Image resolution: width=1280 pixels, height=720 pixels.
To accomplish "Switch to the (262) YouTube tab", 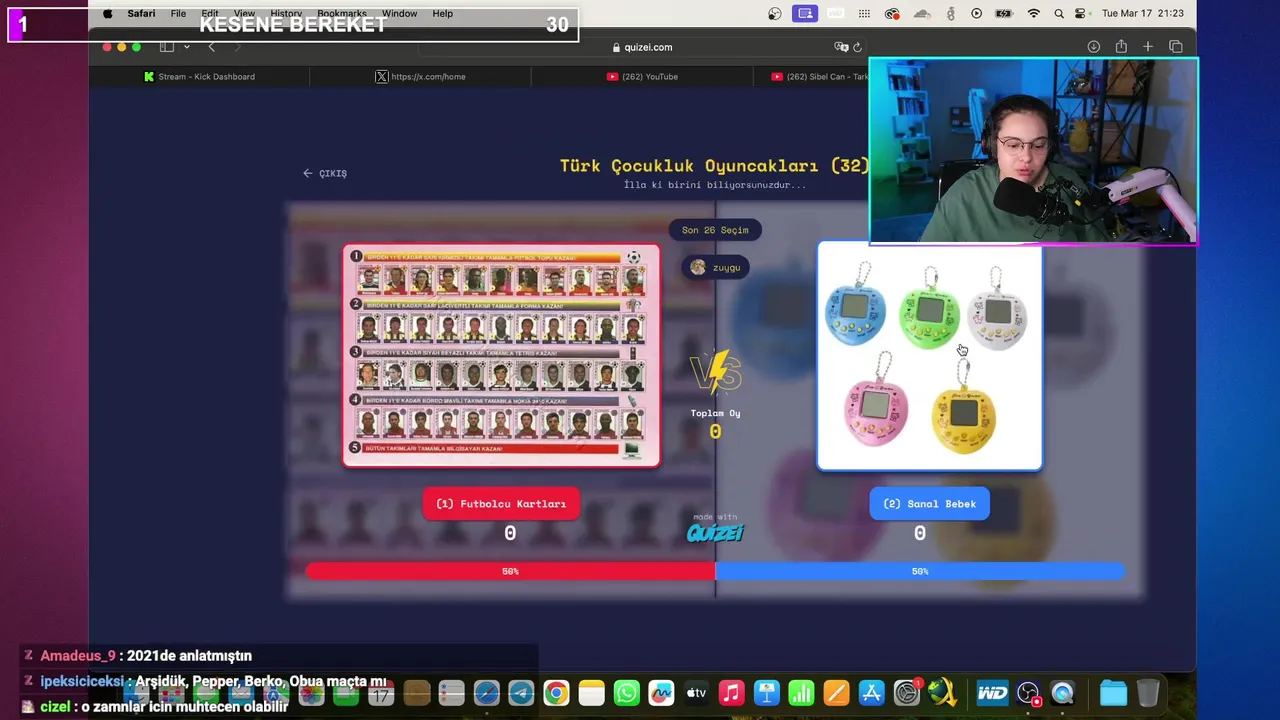I will pos(641,76).
